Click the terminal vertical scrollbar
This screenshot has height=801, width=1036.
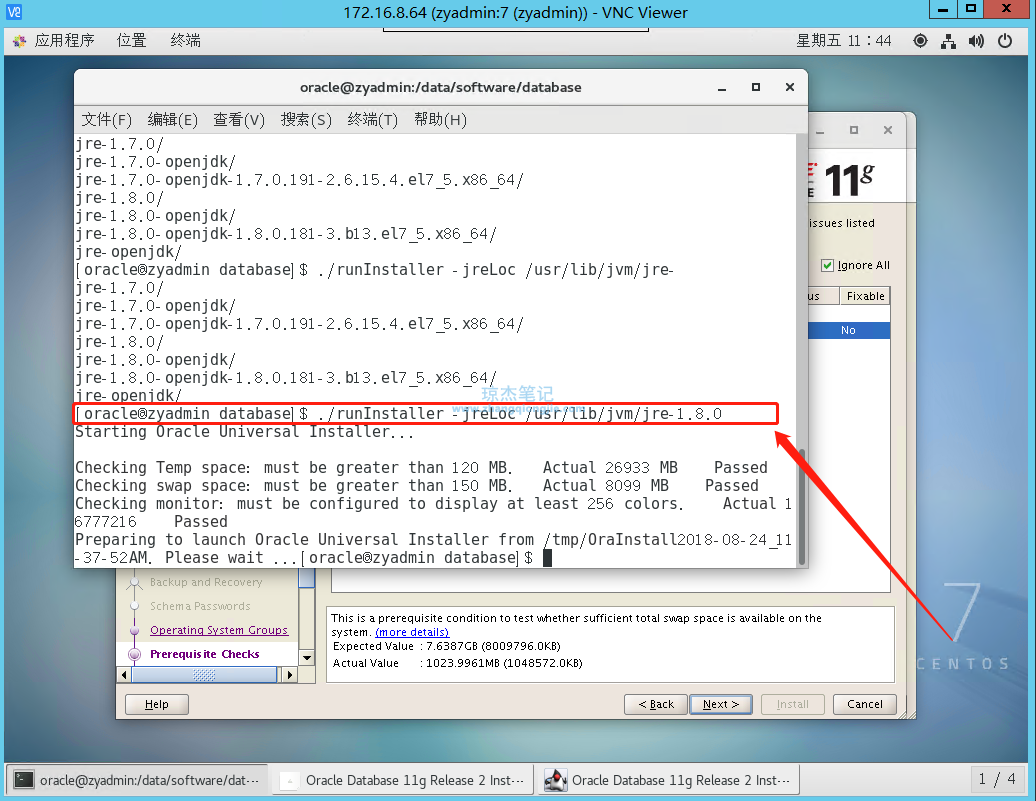pos(802,507)
